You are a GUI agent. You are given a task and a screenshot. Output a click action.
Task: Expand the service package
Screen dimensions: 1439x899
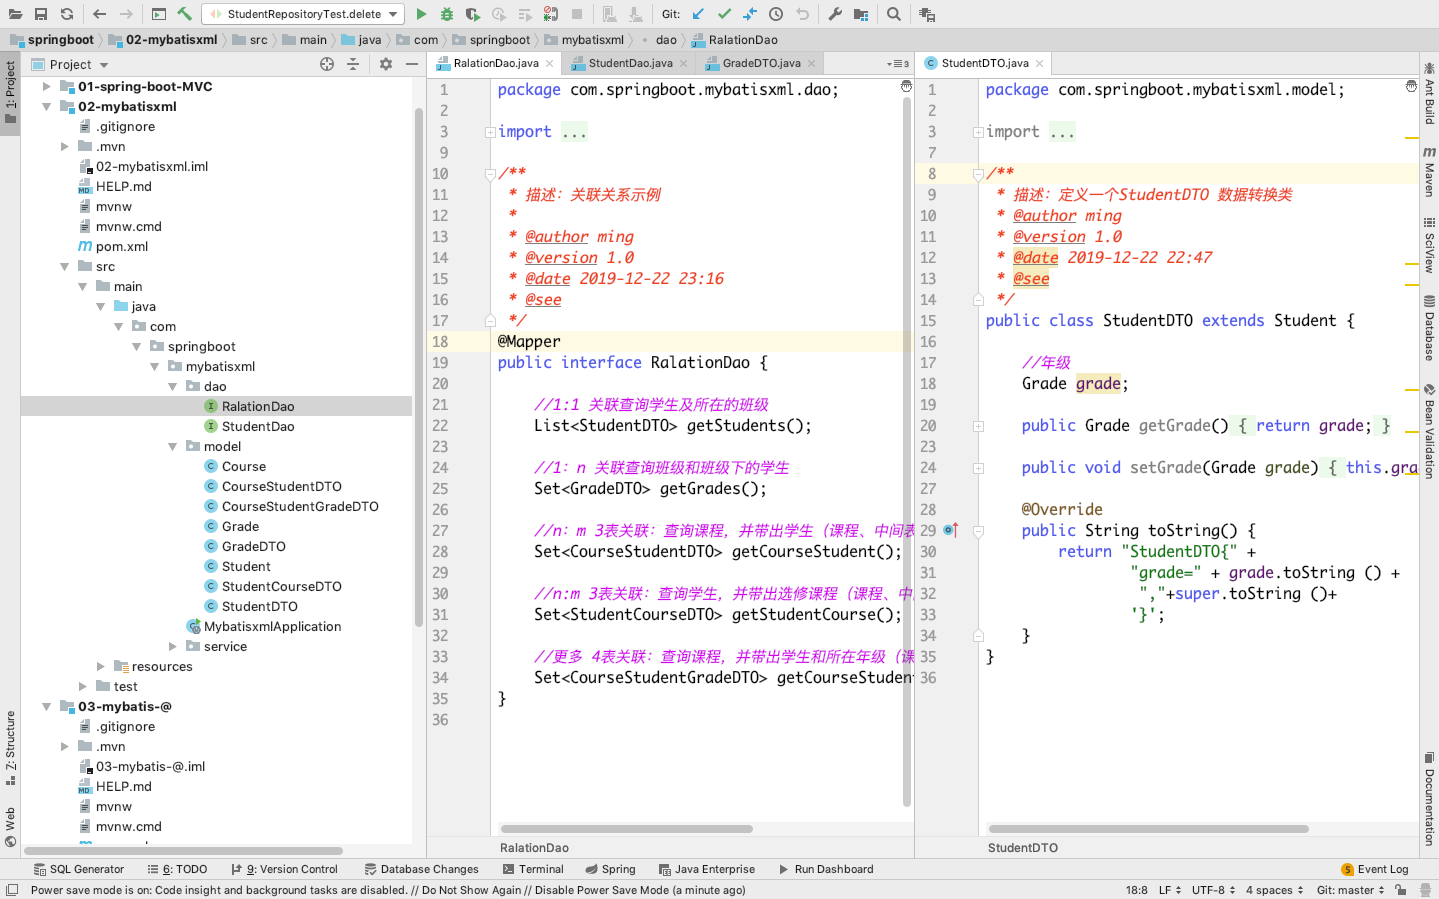(172, 647)
